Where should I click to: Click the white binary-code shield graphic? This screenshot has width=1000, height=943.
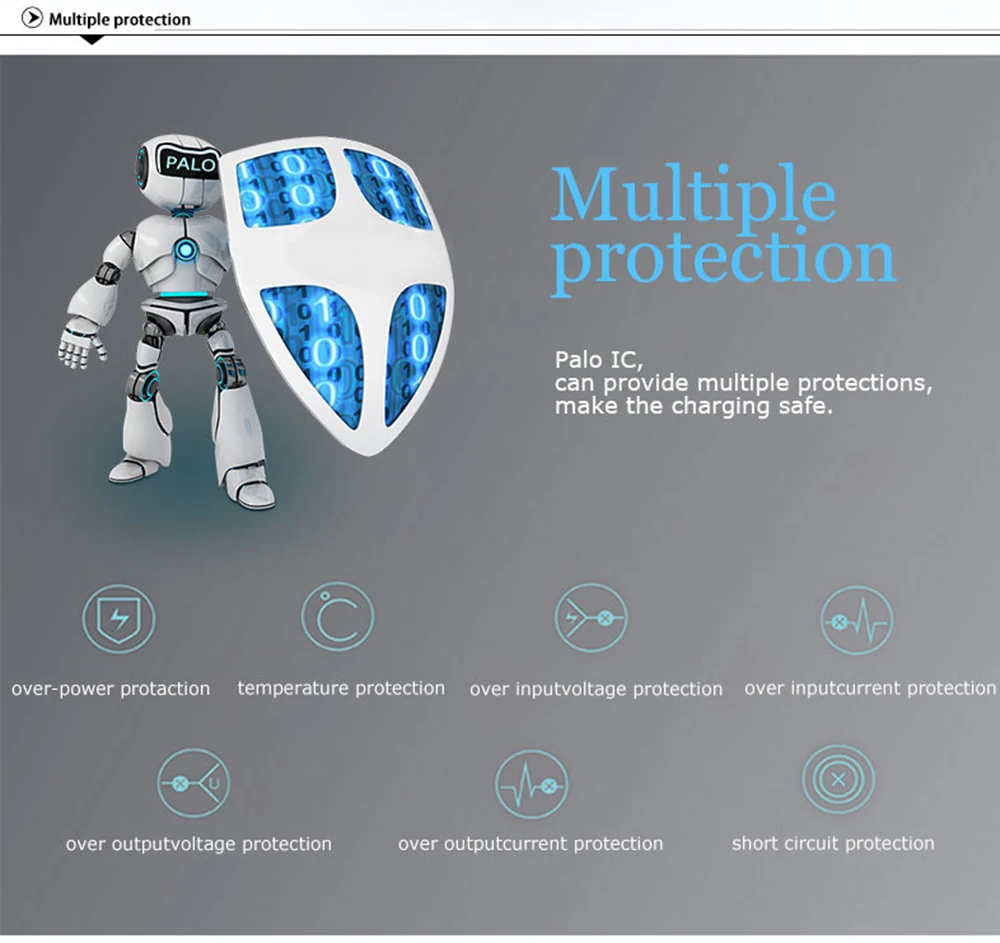point(339,295)
